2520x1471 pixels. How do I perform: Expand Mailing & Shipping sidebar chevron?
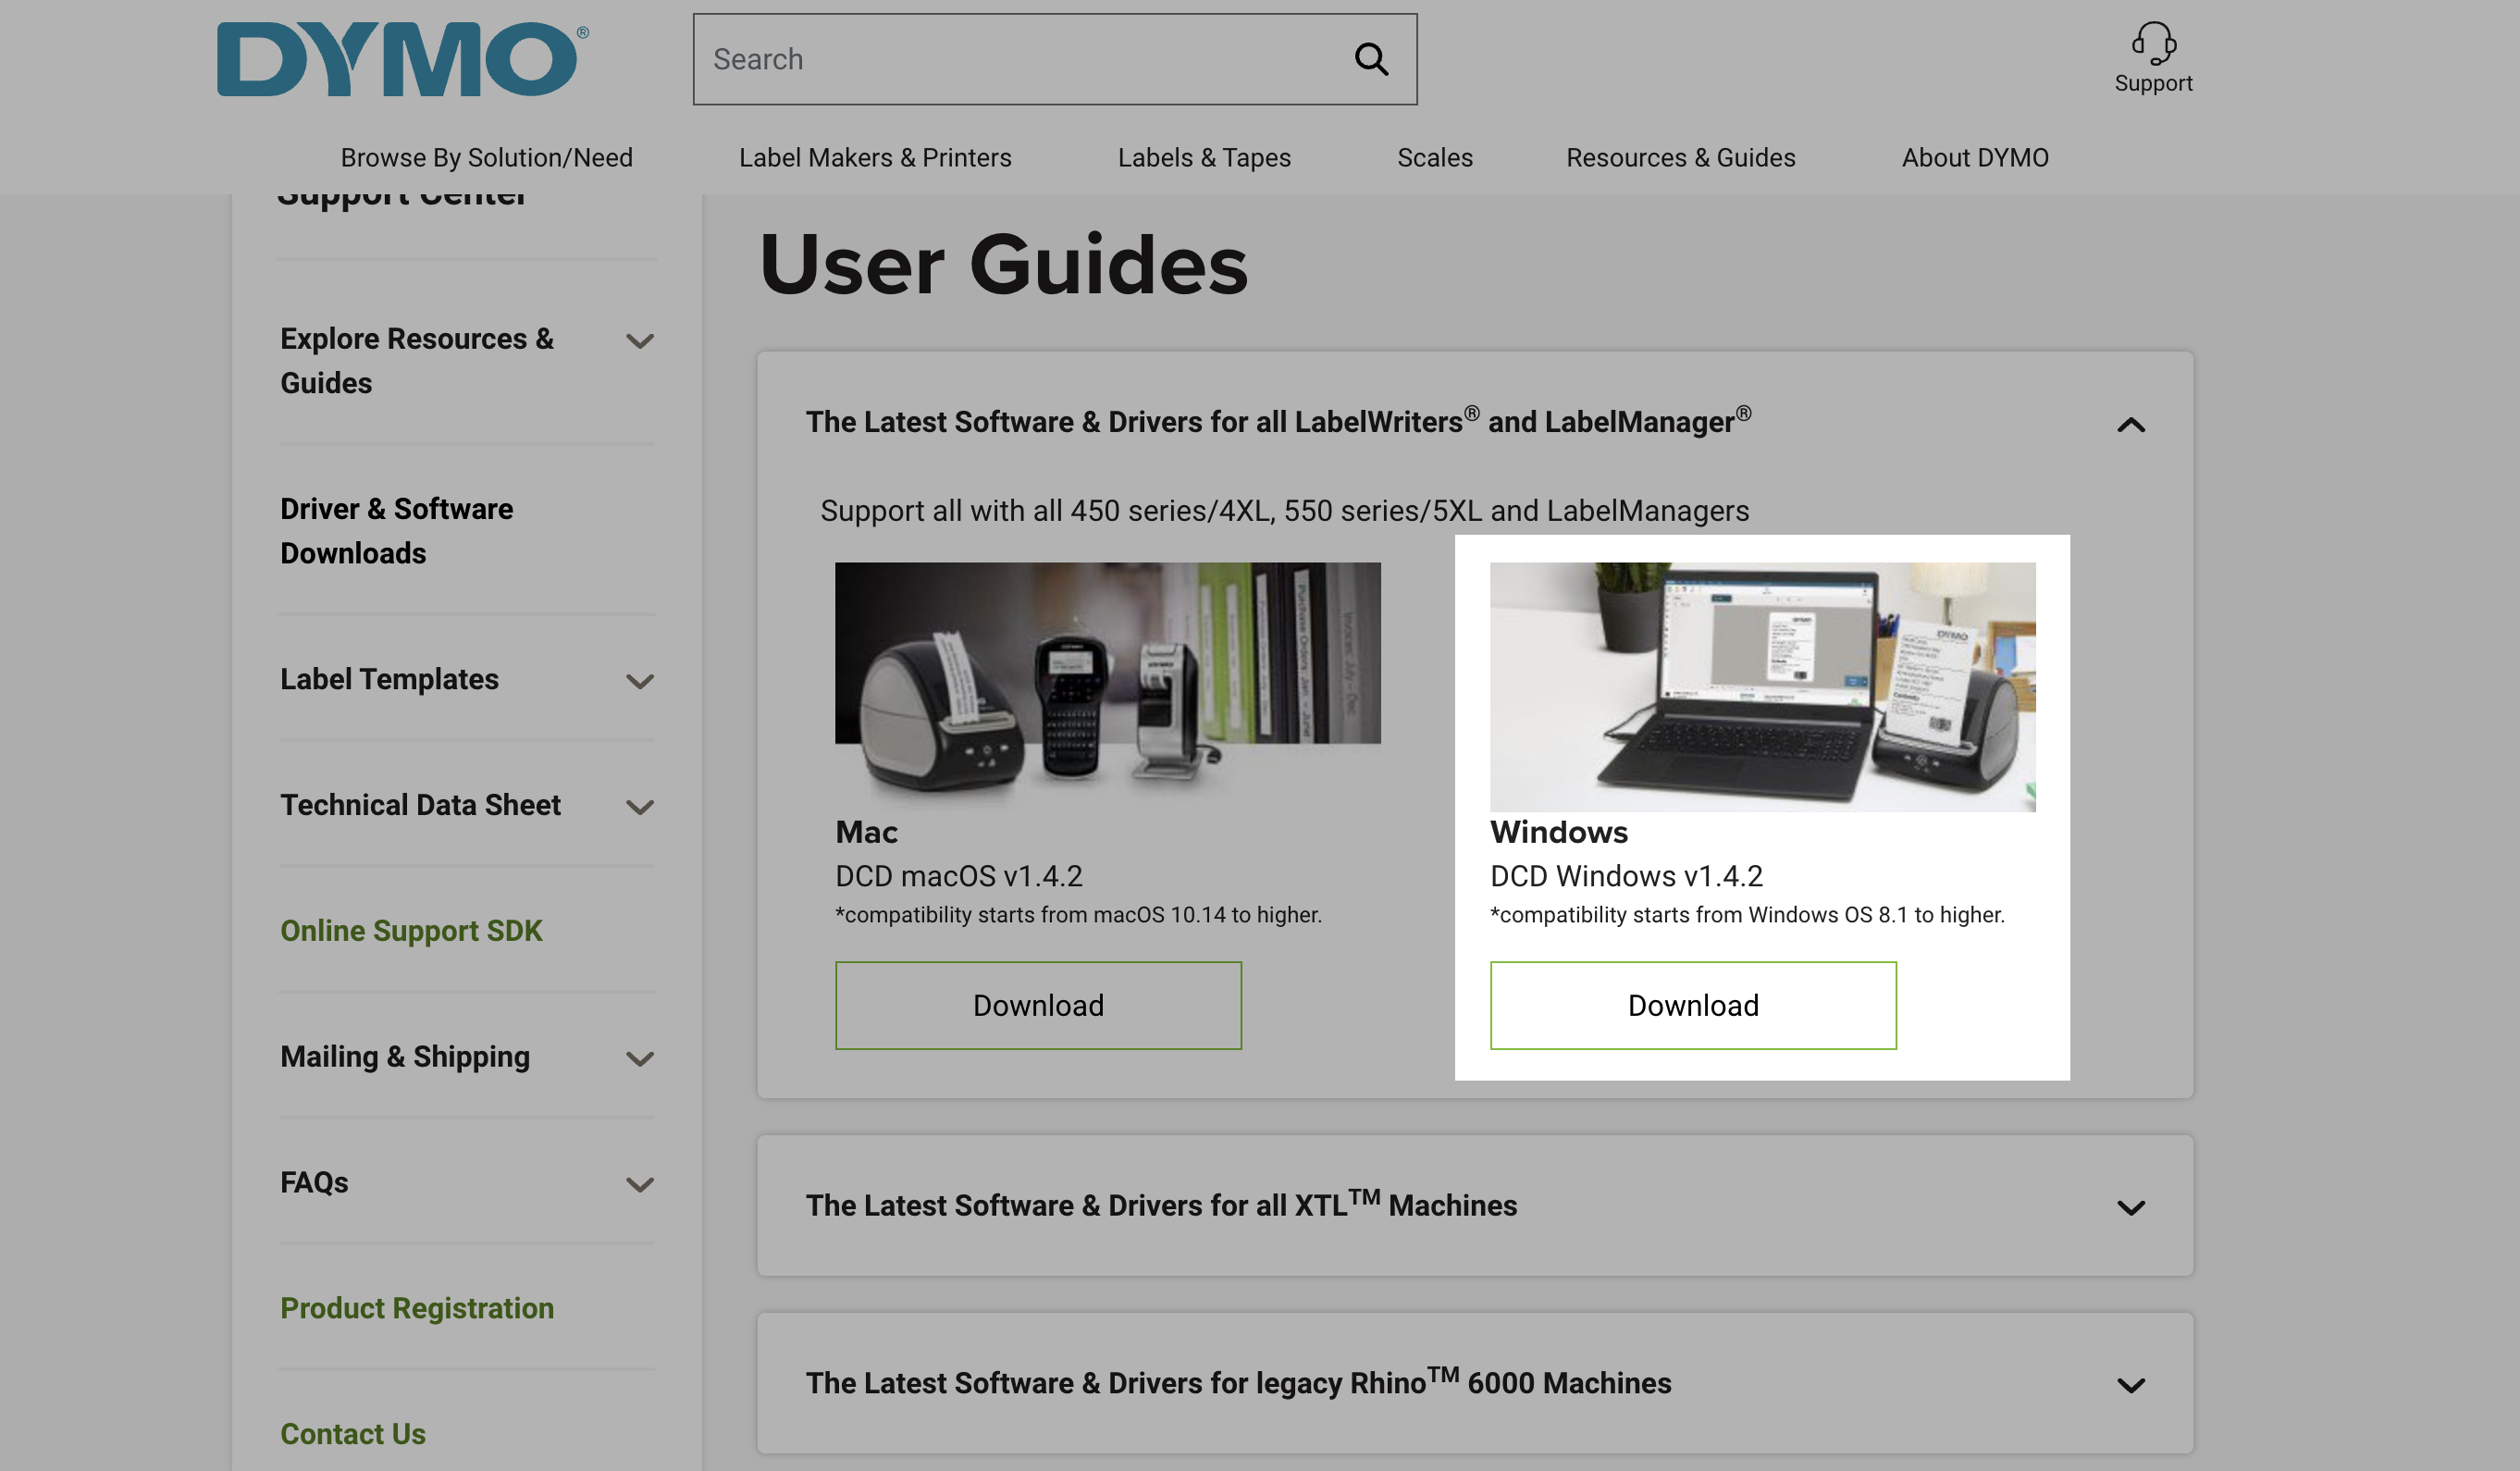[640, 1059]
